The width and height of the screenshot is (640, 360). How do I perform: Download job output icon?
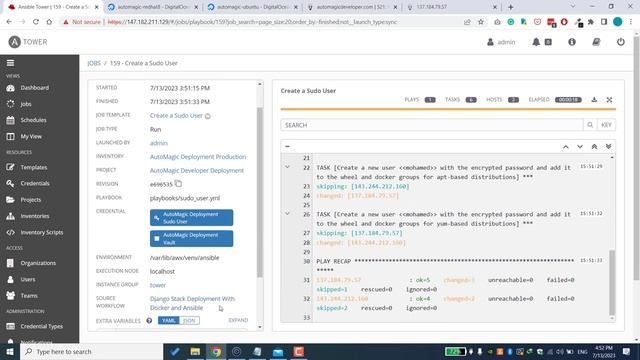pyautogui.click(x=594, y=100)
